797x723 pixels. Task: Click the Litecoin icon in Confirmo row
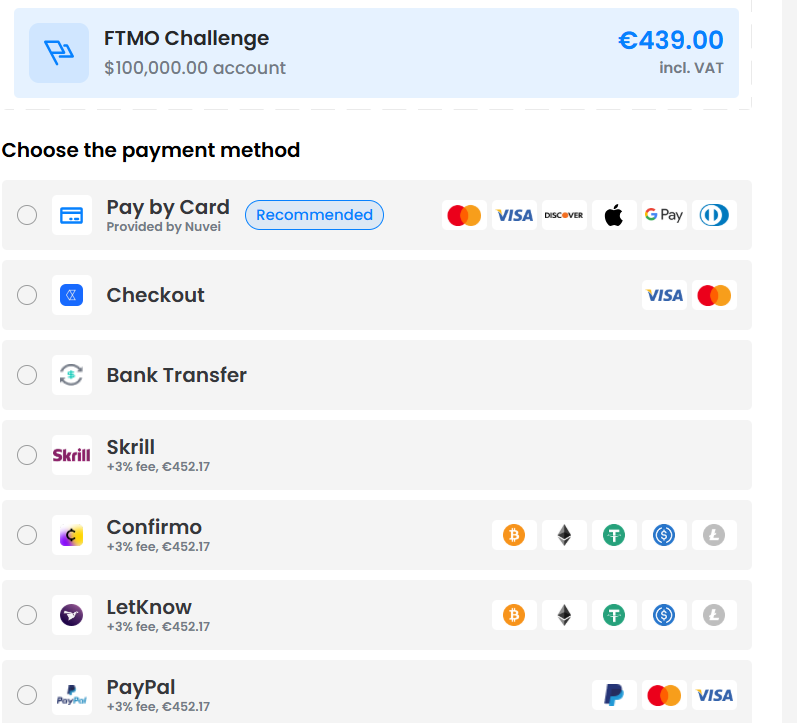point(714,535)
